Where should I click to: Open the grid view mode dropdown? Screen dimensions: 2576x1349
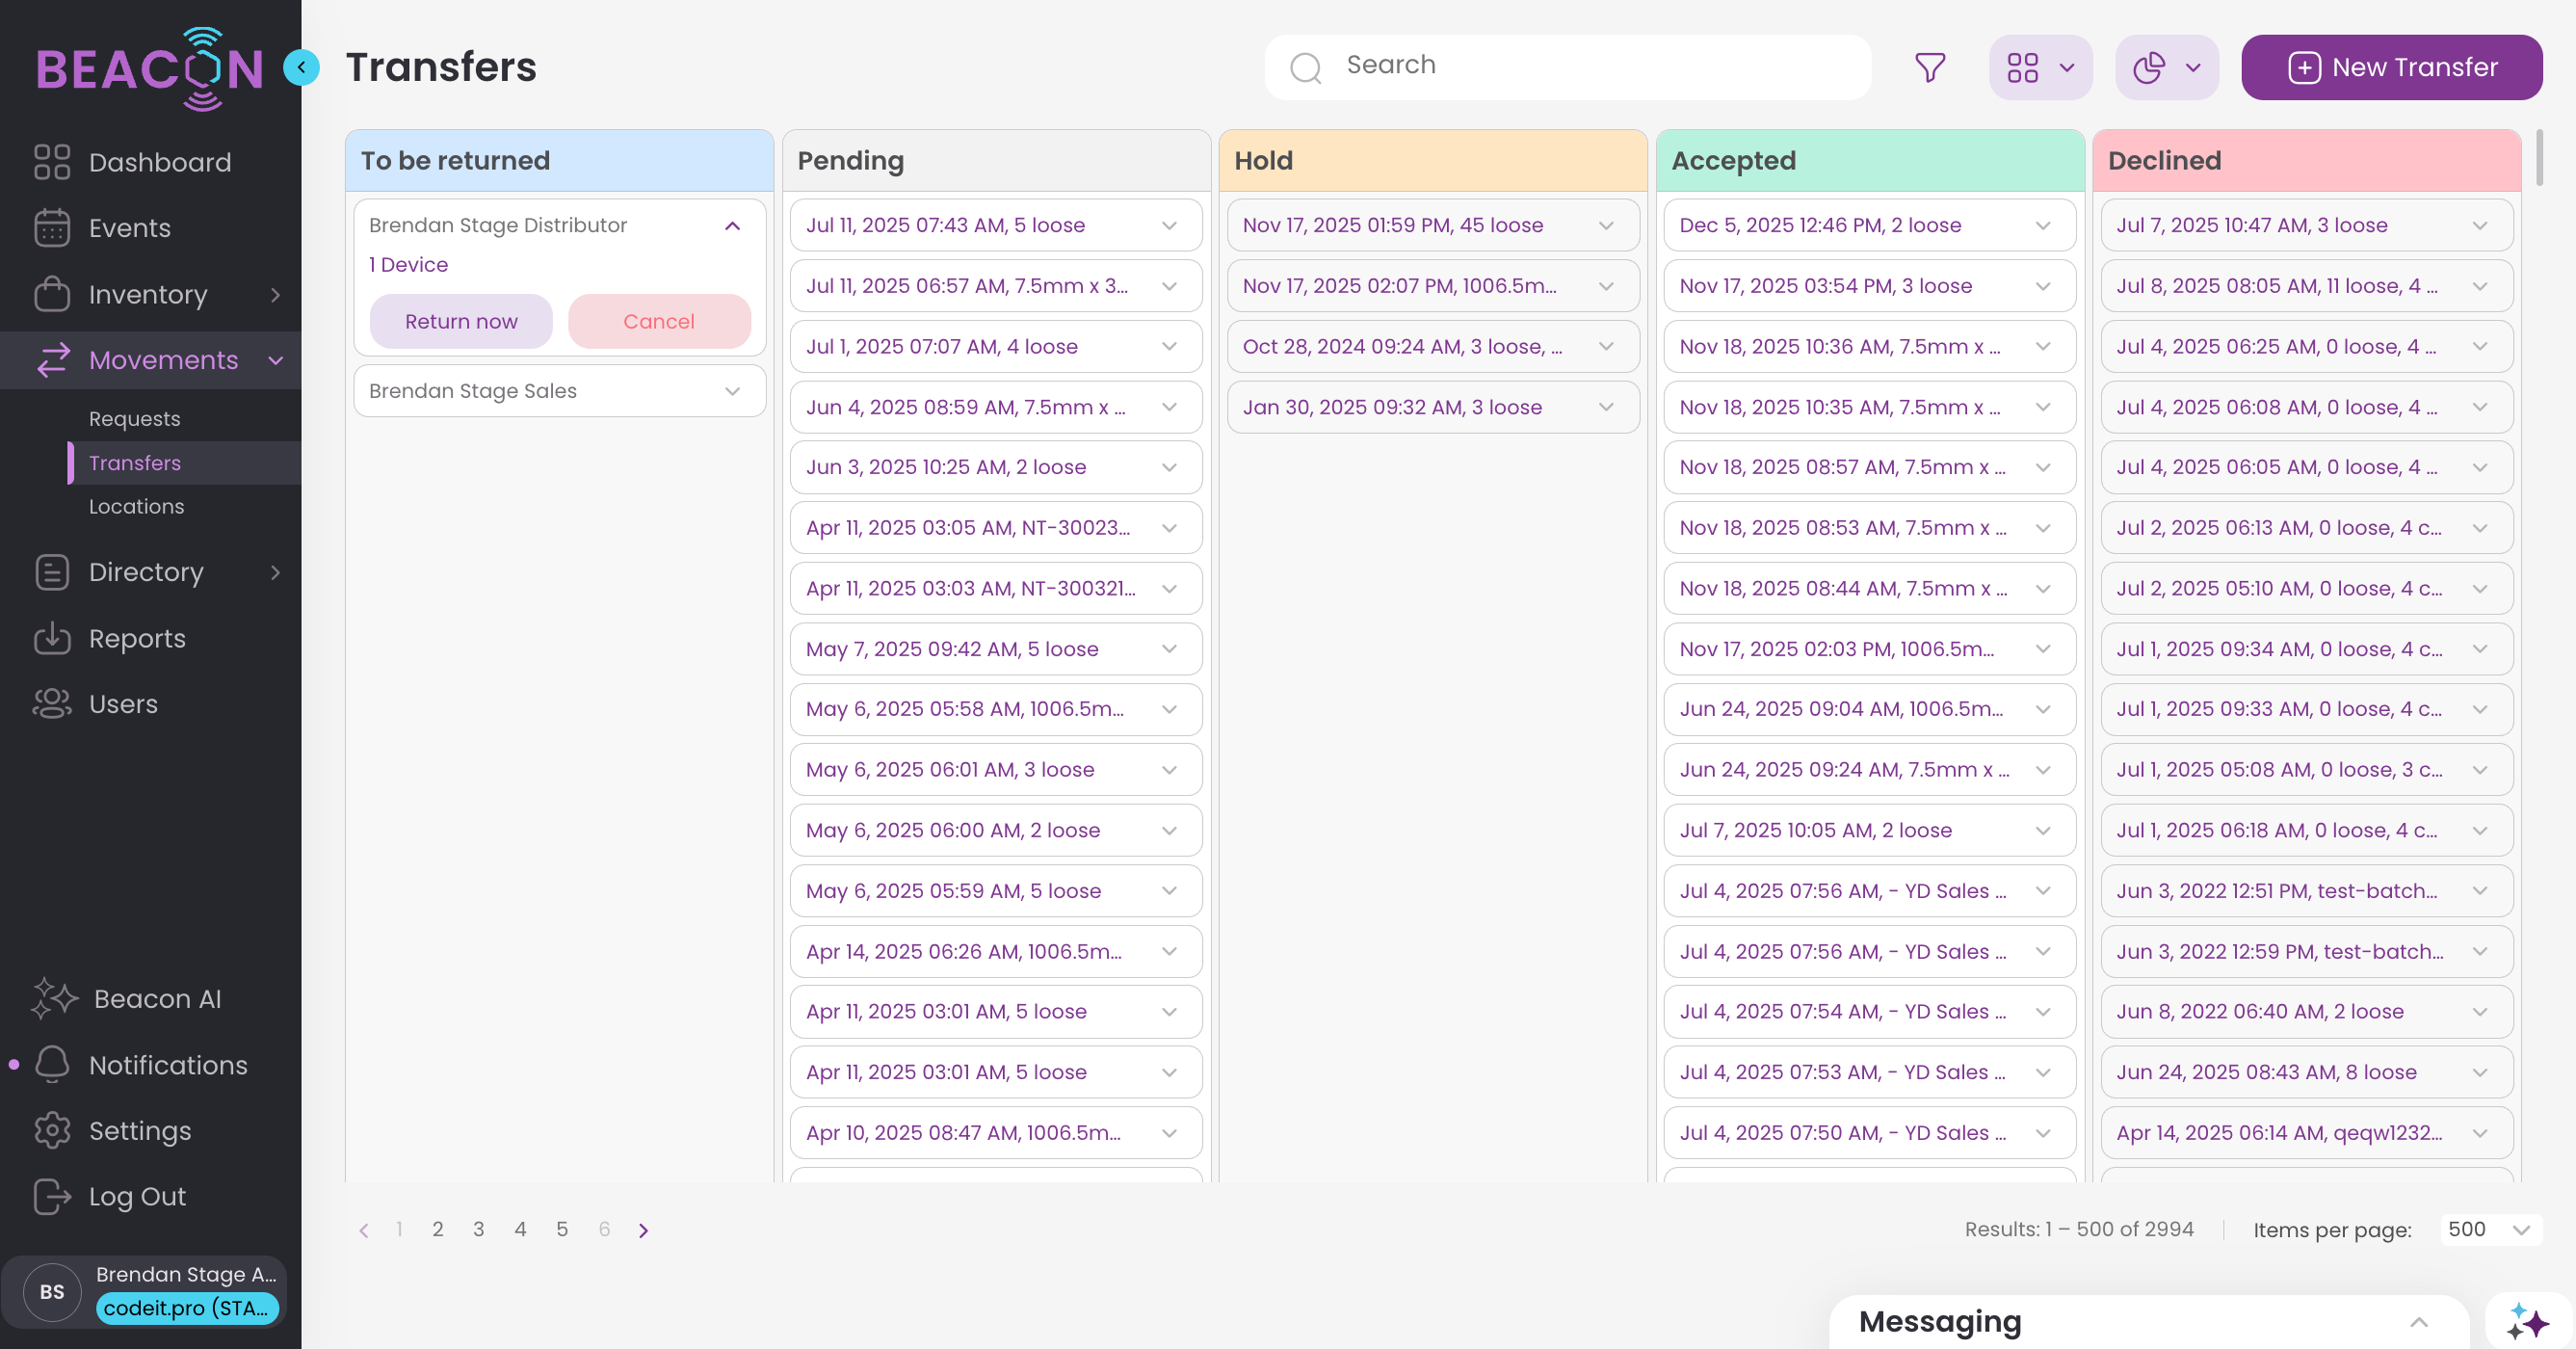pos(2040,67)
